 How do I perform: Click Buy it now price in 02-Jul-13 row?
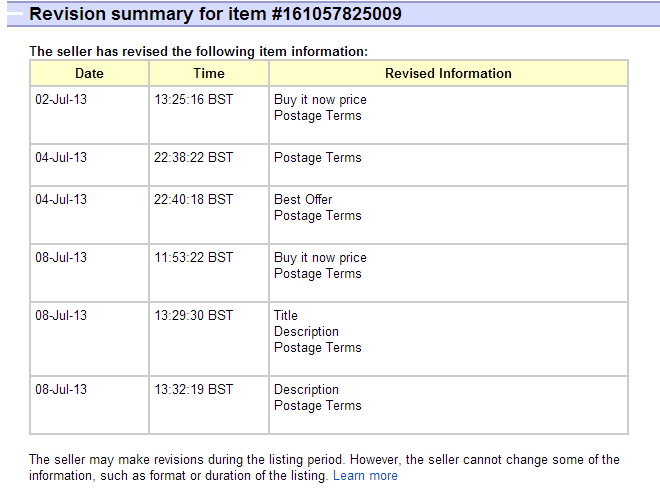tap(320, 100)
